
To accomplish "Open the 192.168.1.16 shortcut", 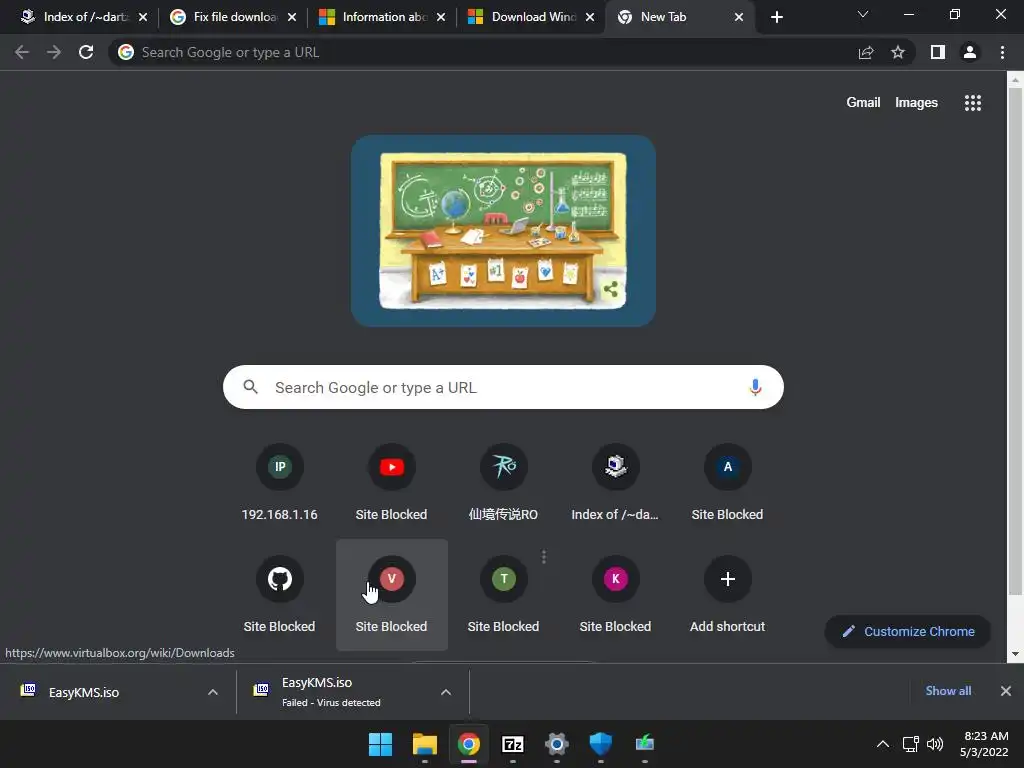I will coord(280,483).
